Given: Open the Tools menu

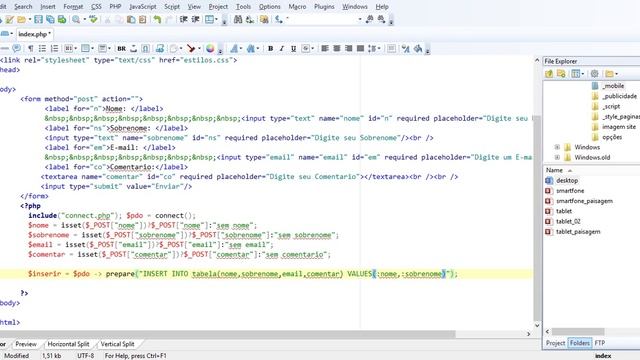Looking at the screenshot, I should (243, 7).
